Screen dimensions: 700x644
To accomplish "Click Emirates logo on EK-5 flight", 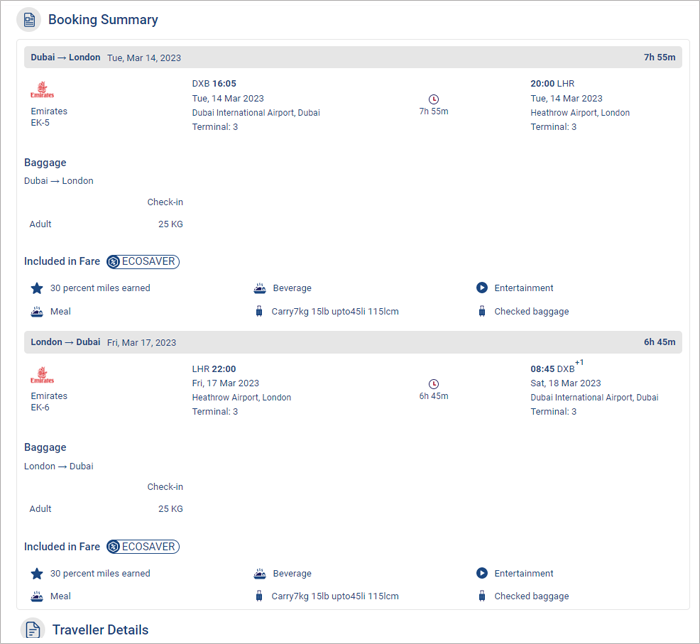I will [43, 92].
